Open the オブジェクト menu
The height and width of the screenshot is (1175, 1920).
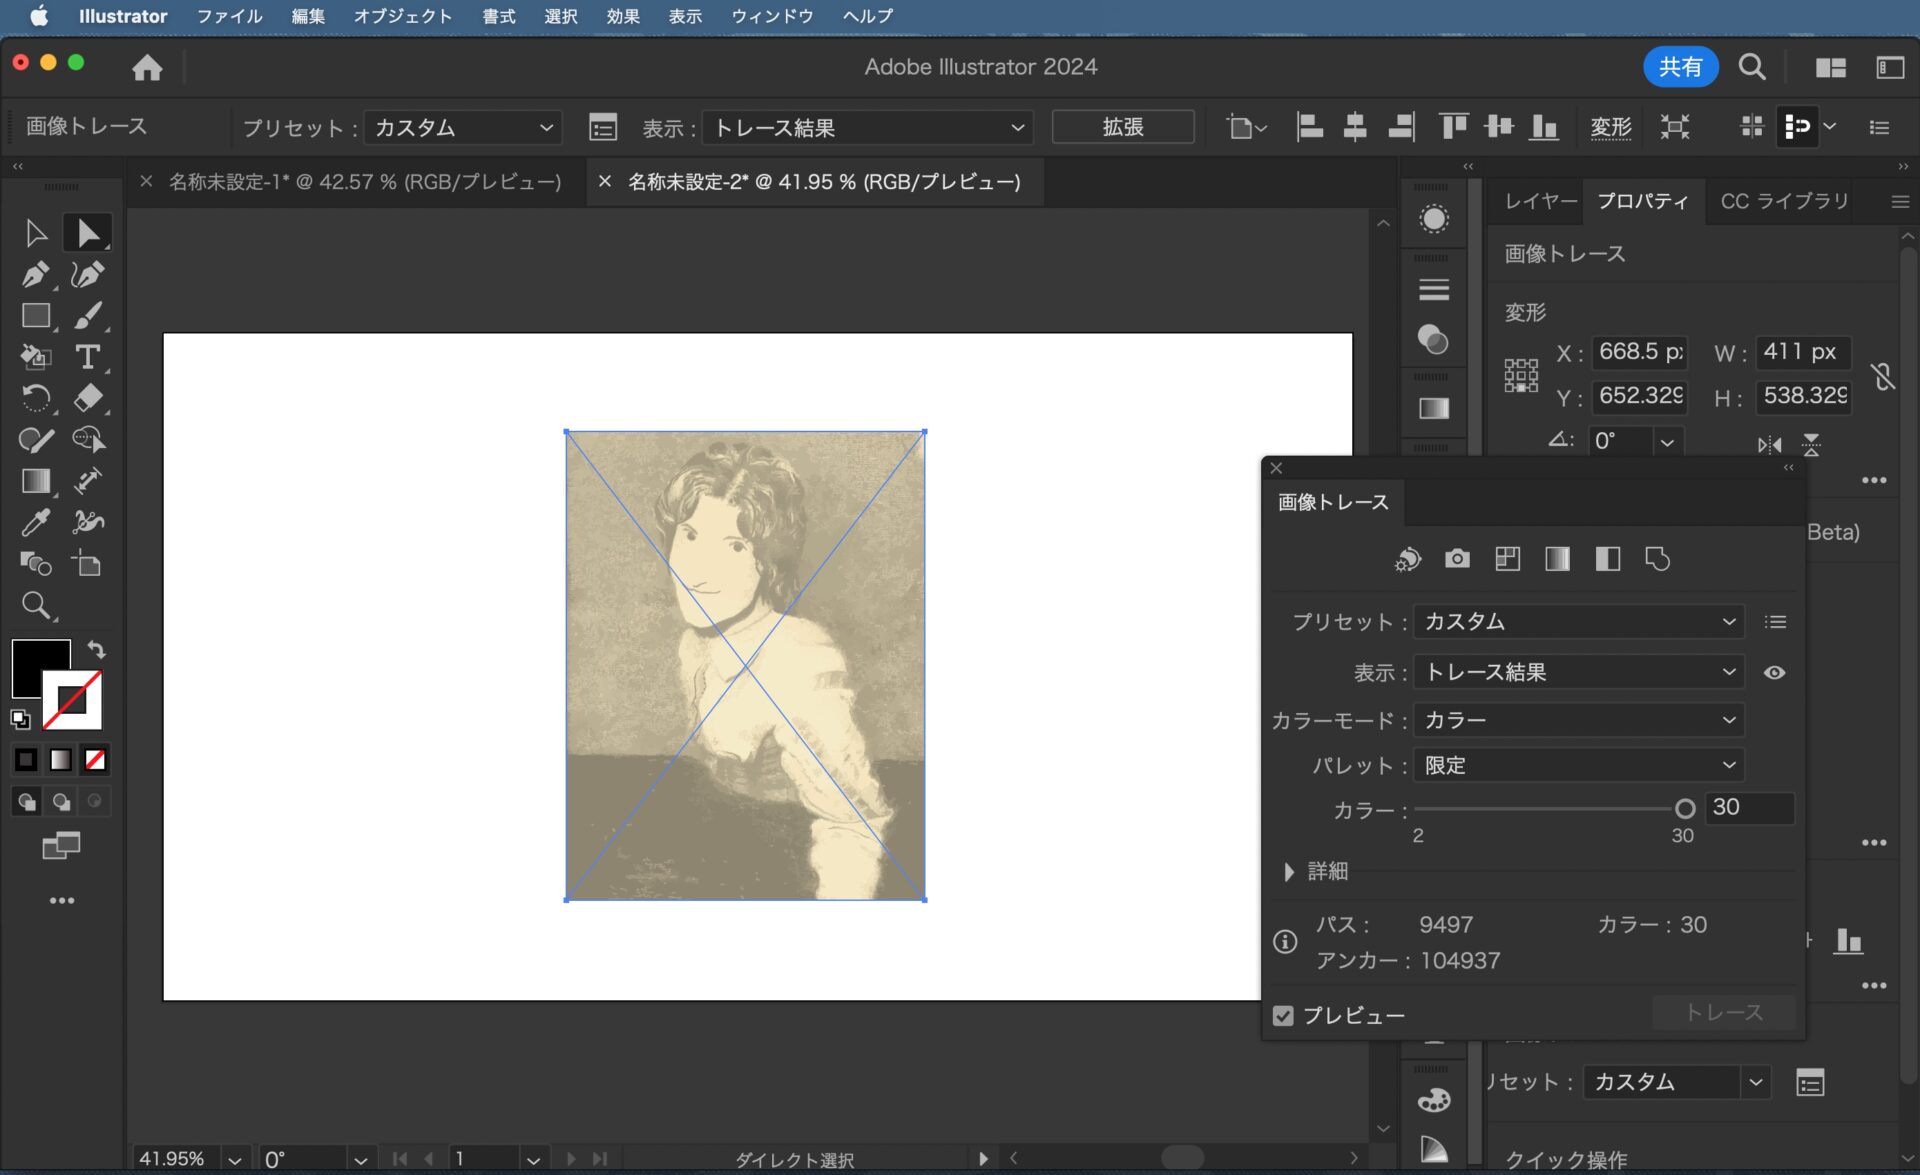pyautogui.click(x=403, y=16)
